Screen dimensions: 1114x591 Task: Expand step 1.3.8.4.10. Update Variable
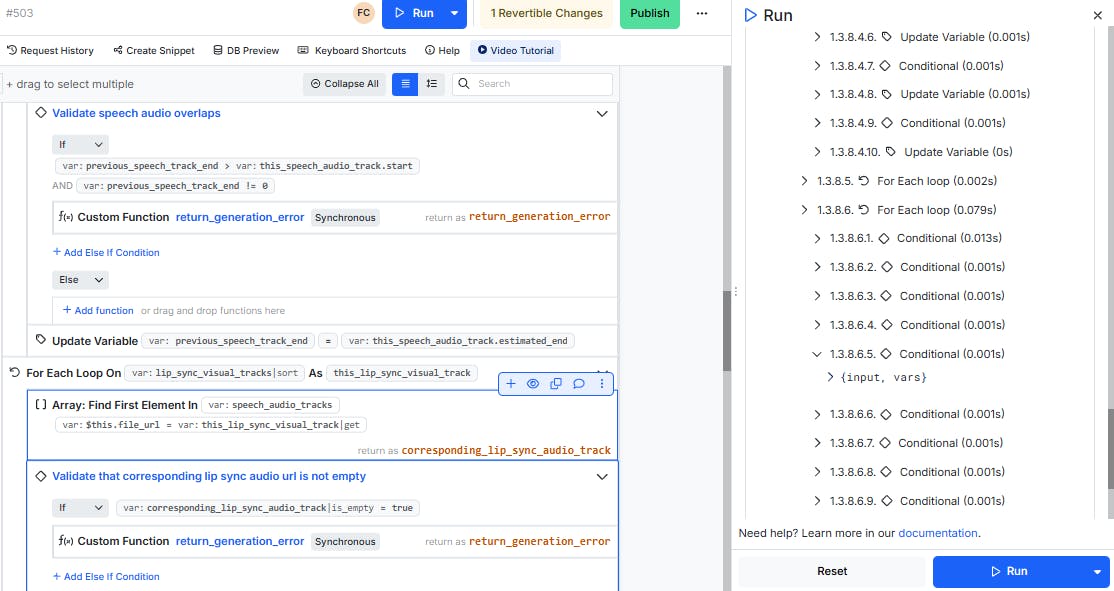coord(817,152)
